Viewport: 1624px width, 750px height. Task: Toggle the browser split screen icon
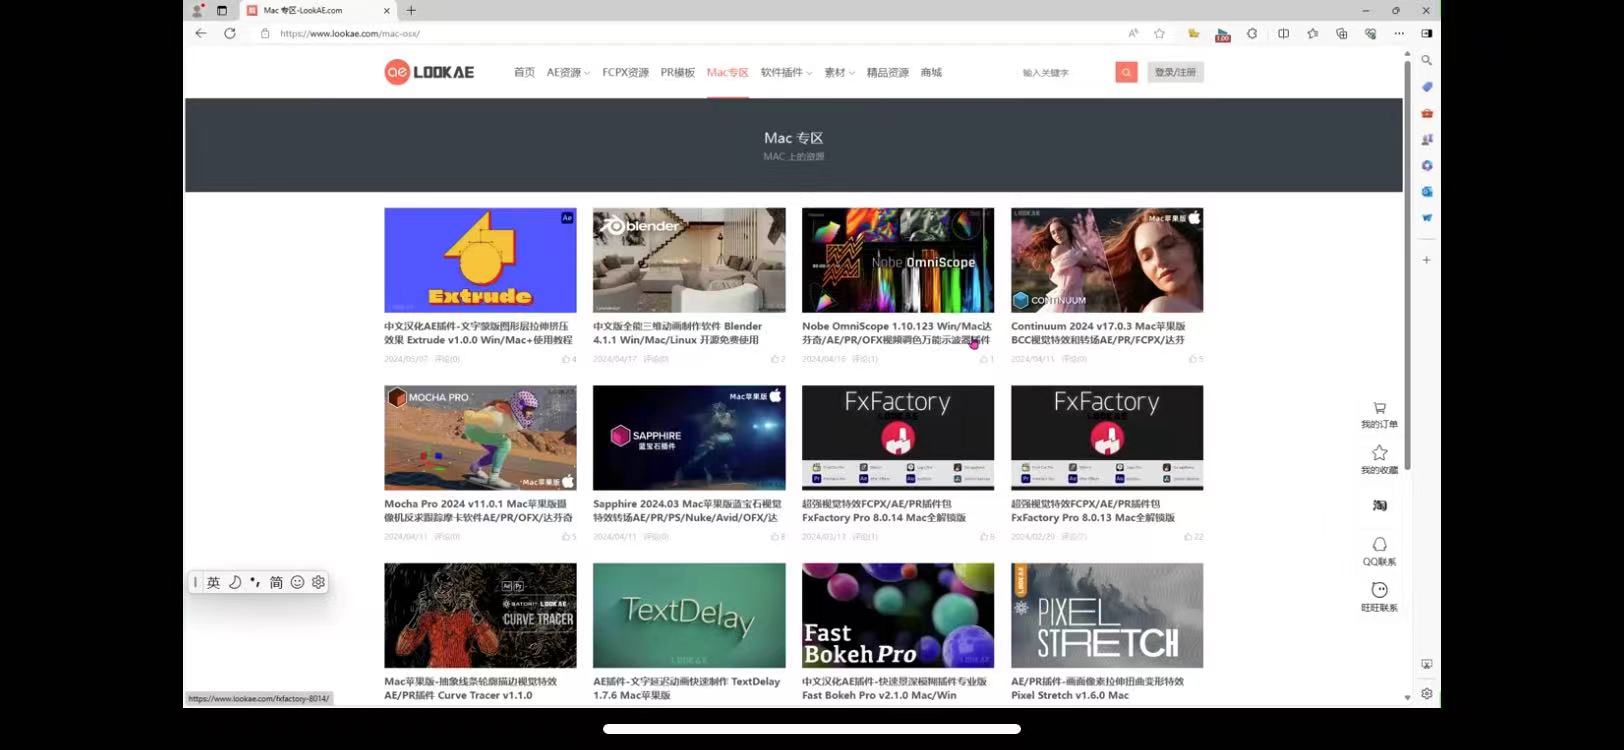(1283, 33)
